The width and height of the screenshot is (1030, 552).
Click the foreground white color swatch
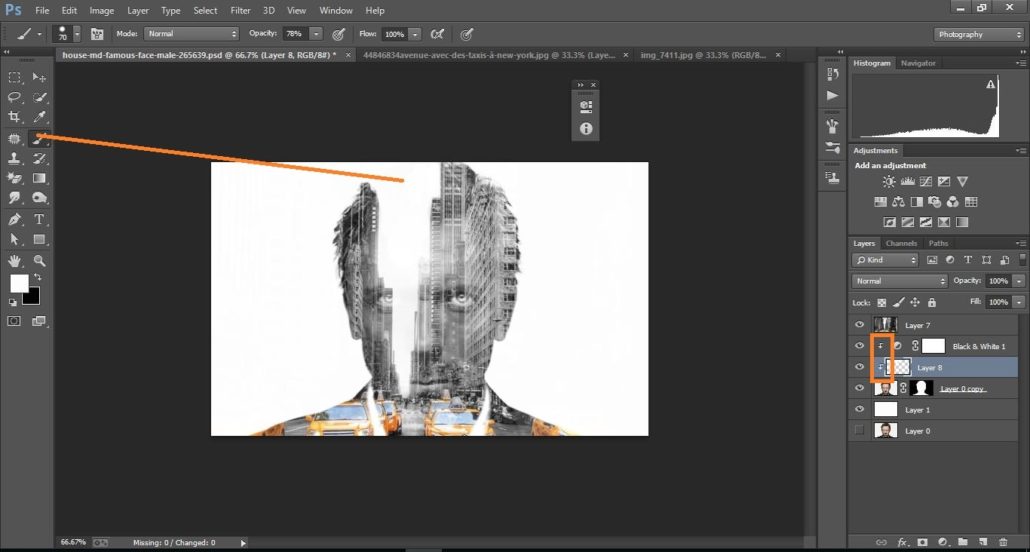click(19, 283)
